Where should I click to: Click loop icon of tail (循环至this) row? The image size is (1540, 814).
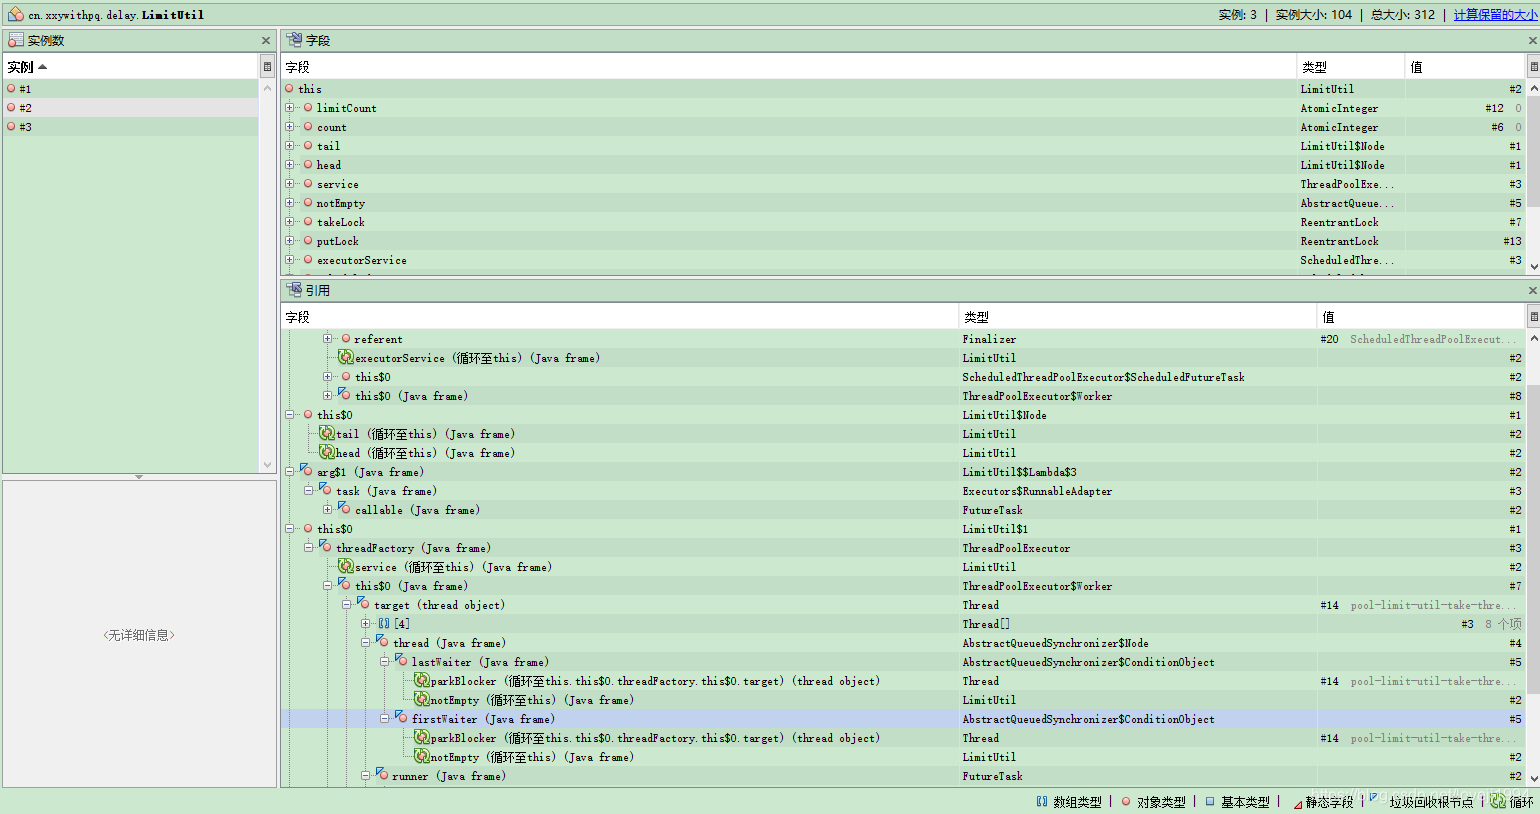(x=327, y=434)
